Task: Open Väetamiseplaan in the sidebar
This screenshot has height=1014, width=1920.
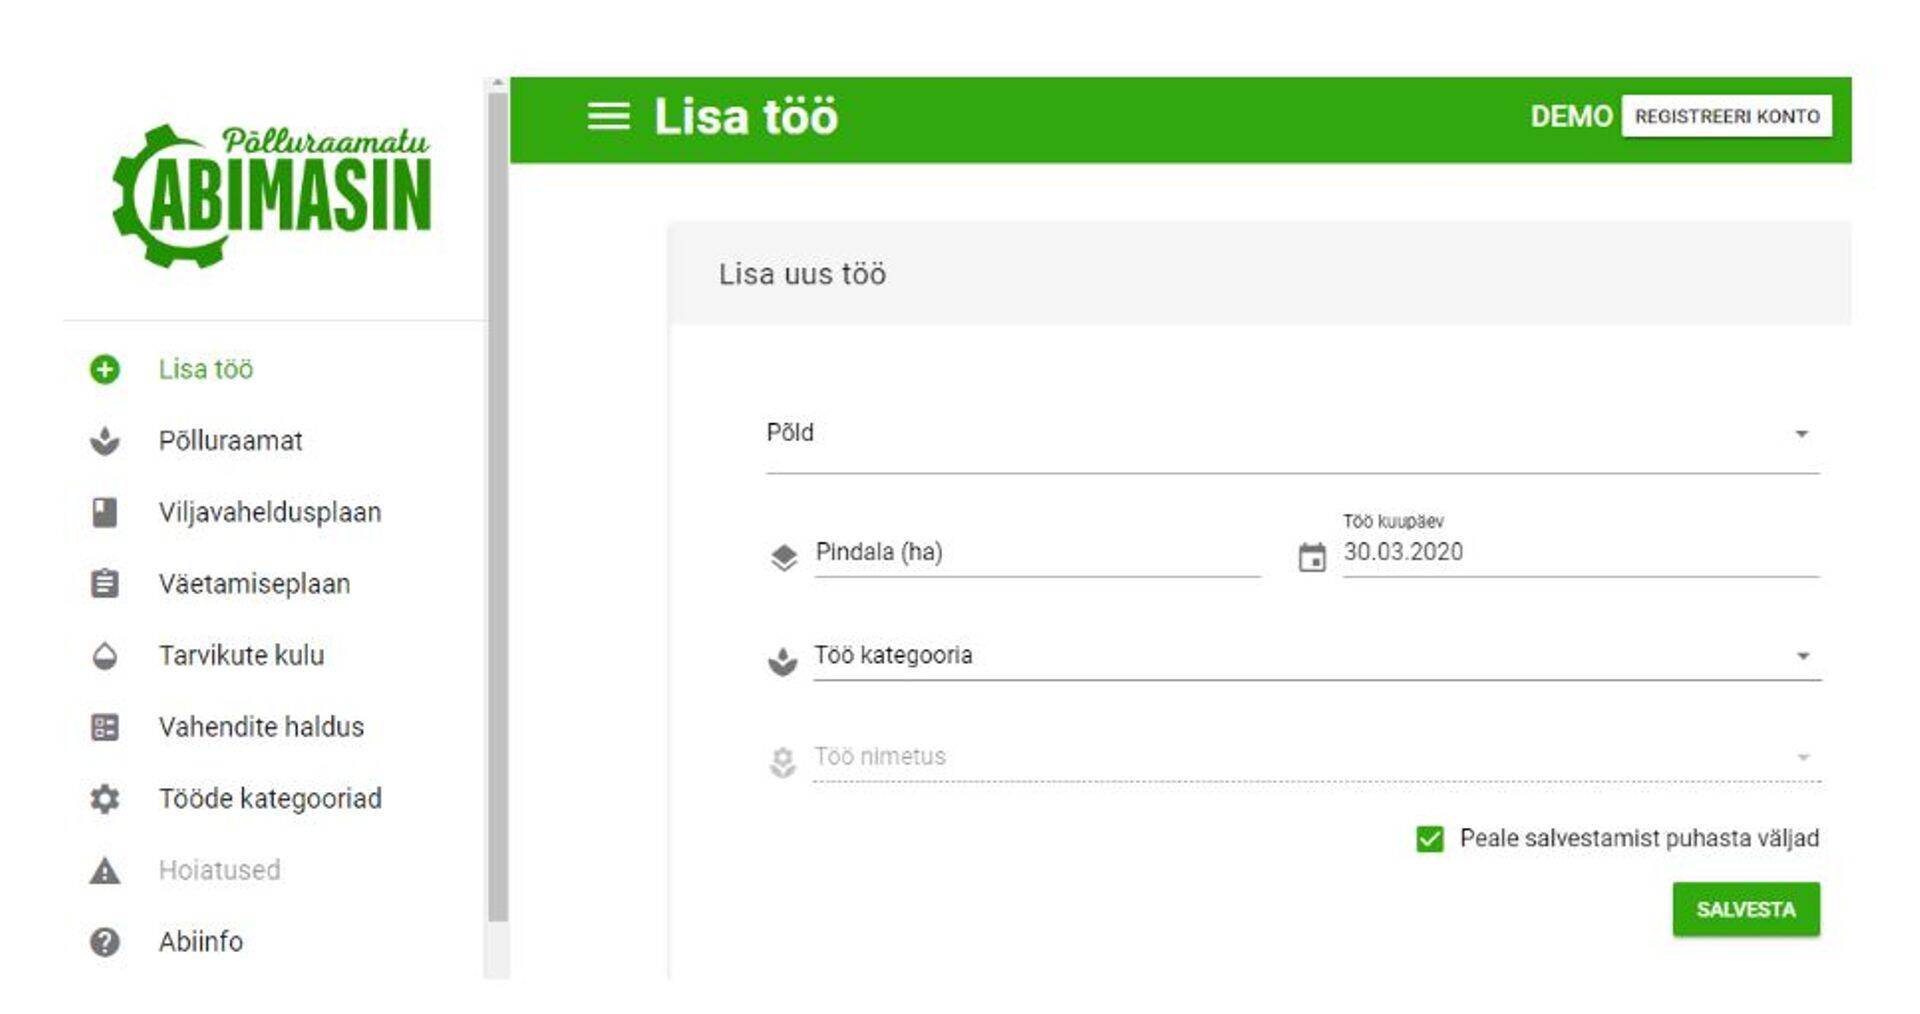Action: click(254, 584)
